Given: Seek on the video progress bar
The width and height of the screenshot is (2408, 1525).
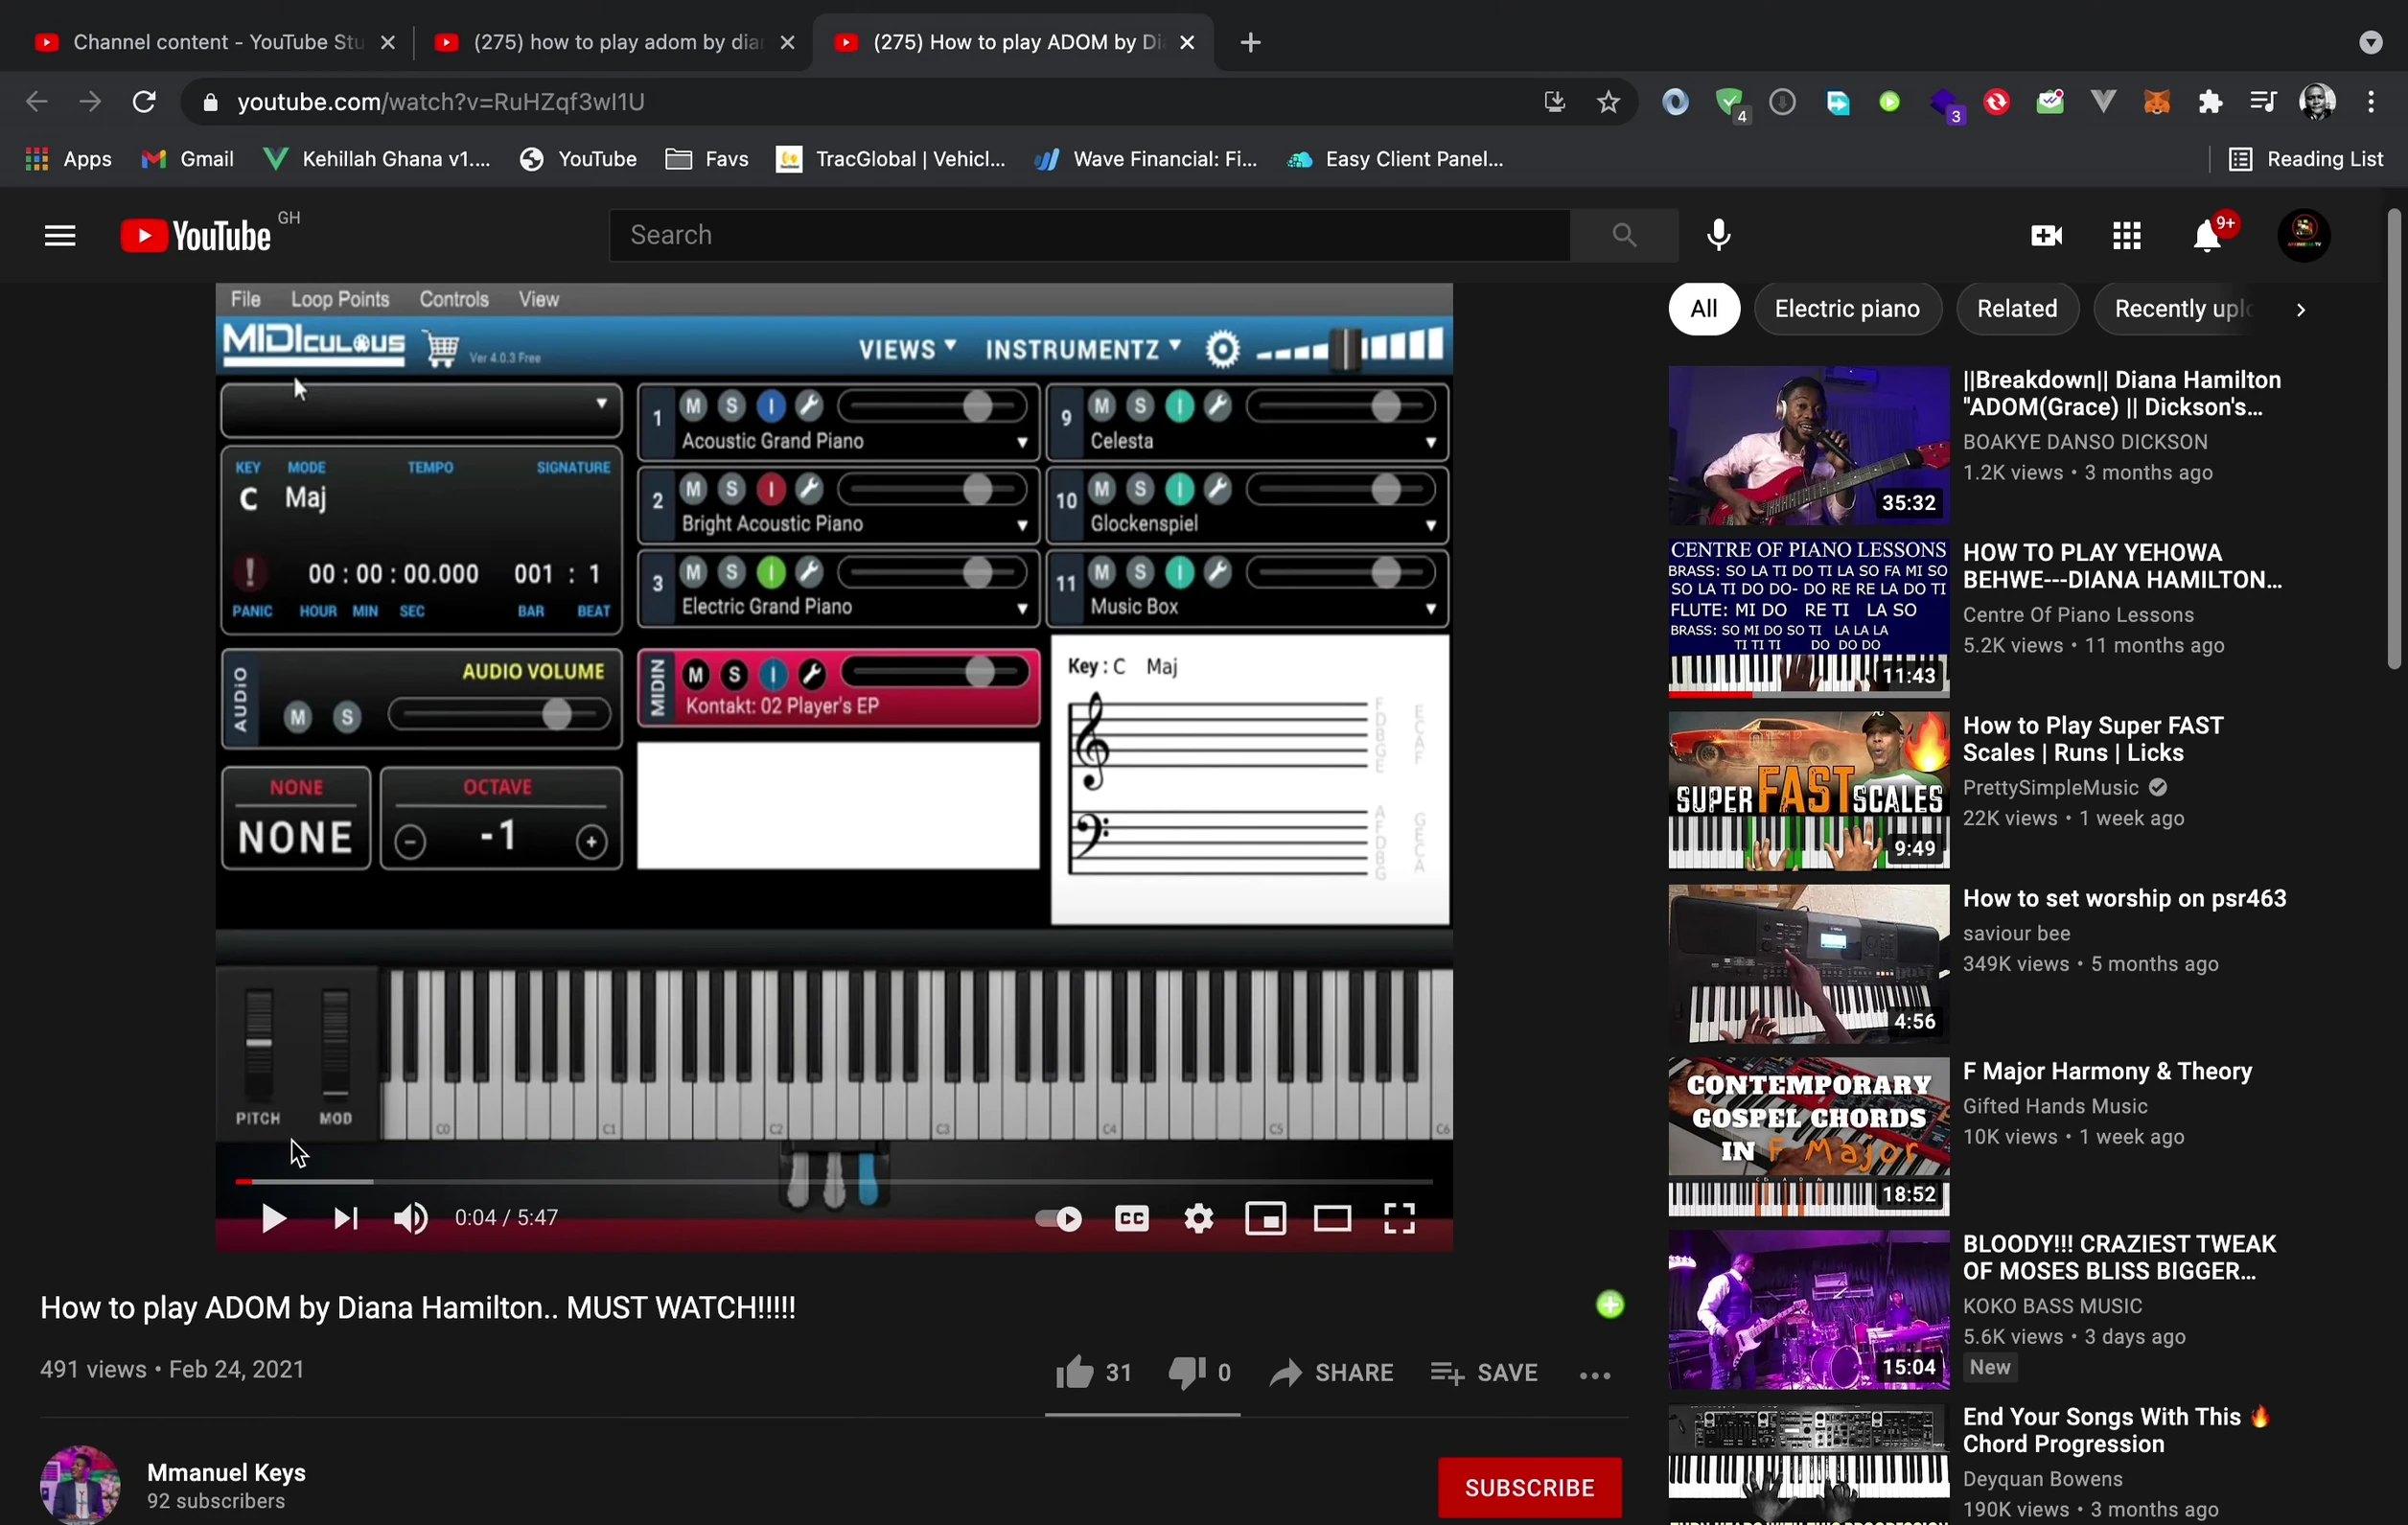Looking at the screenshot, I should click(834, 1181).
